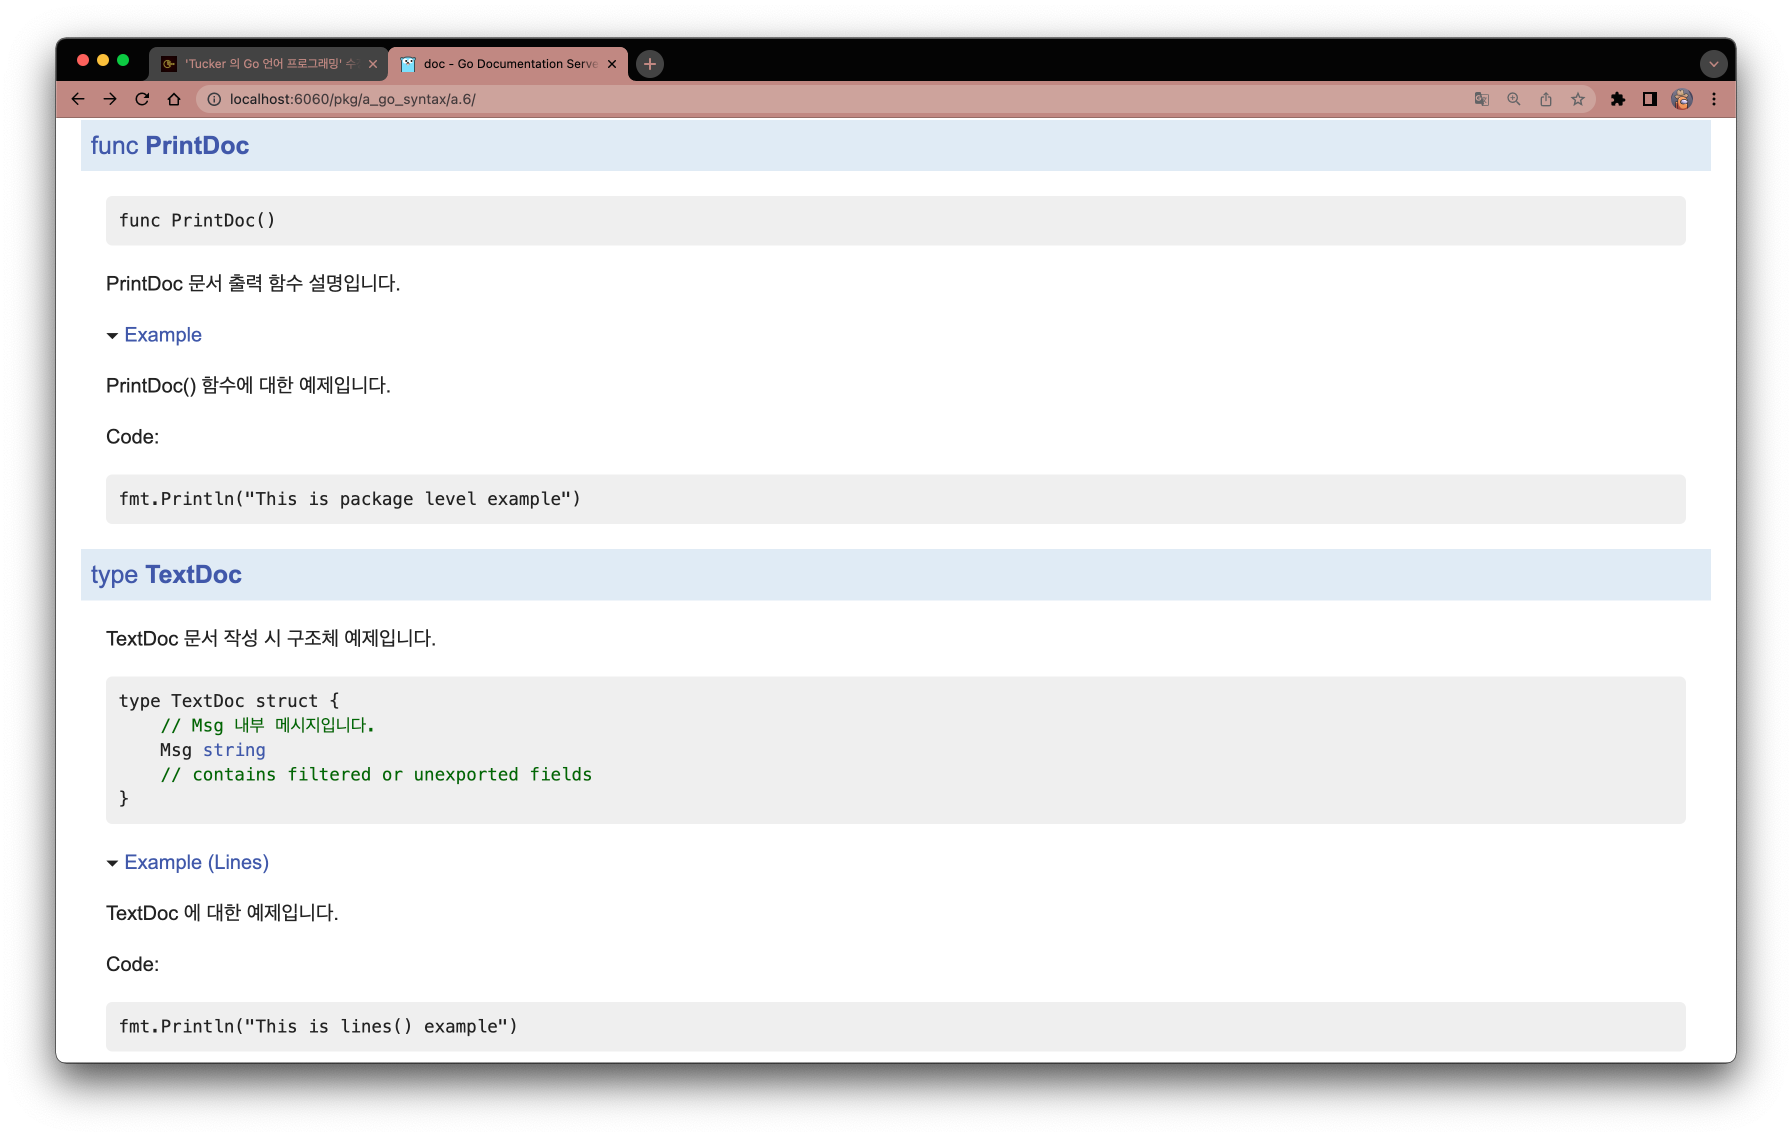Click the string type link in TextDoc

click(x=234, y=750)
